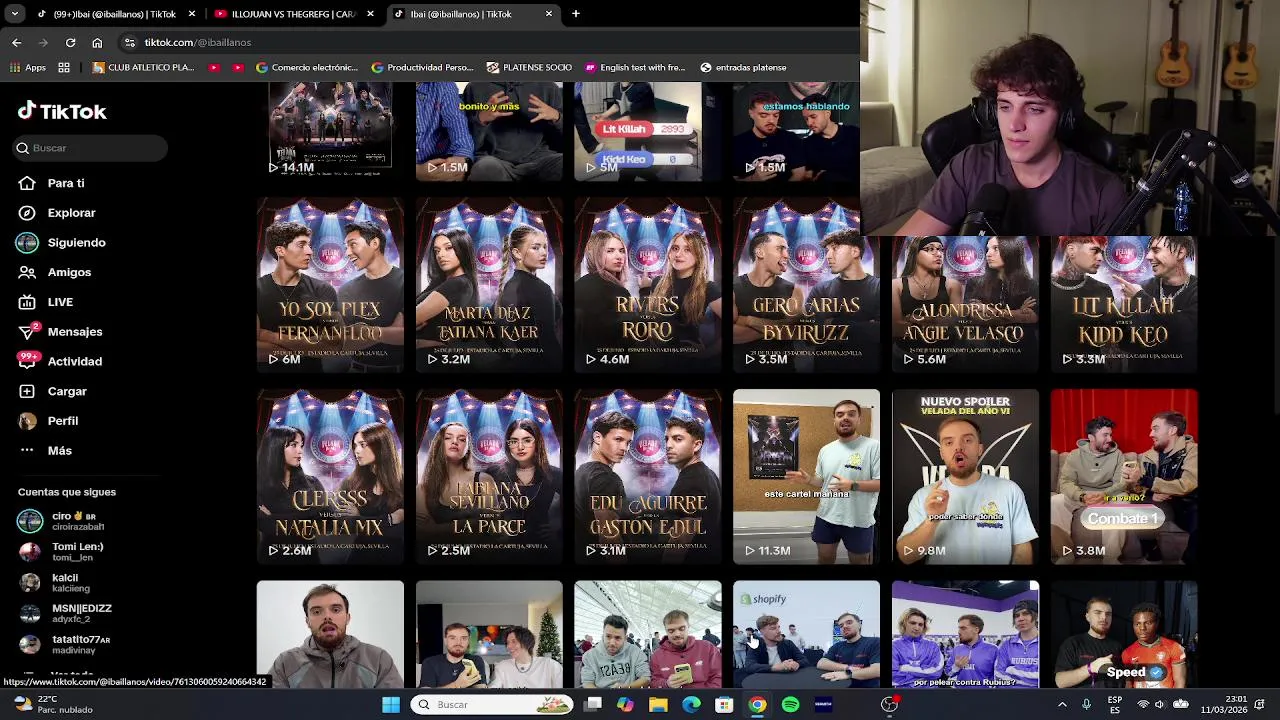Screen dimensions: 1280x720
Task: Open Comercio electrónico bookmark
Action: 307,67
